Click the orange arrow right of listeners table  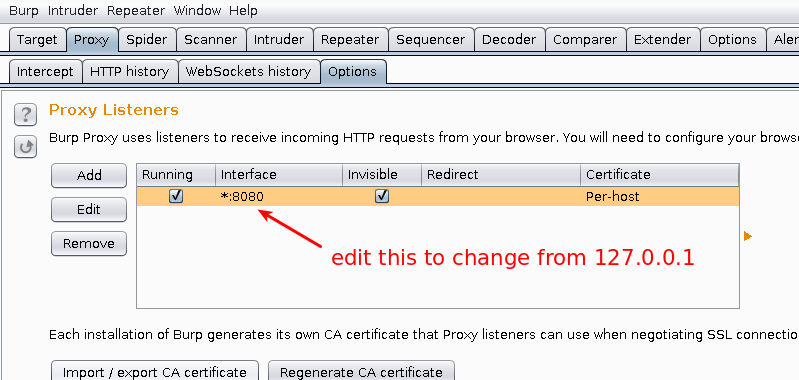pyautogui.click(x=748, y=236)
